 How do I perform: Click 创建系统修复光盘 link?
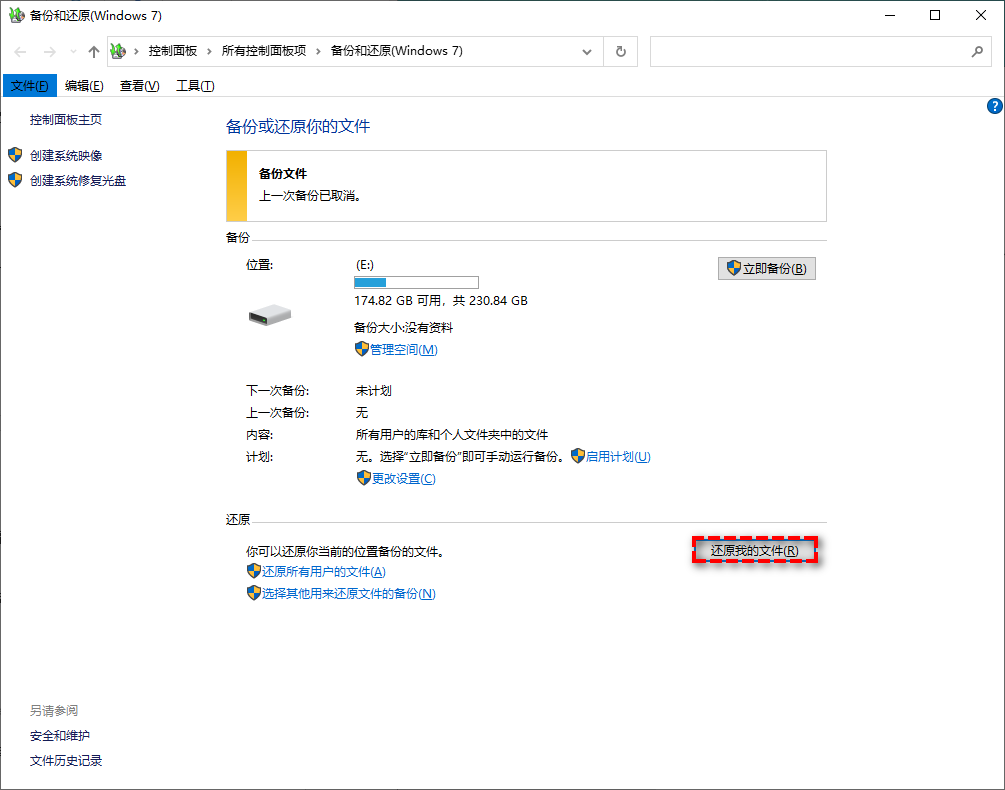78,181
